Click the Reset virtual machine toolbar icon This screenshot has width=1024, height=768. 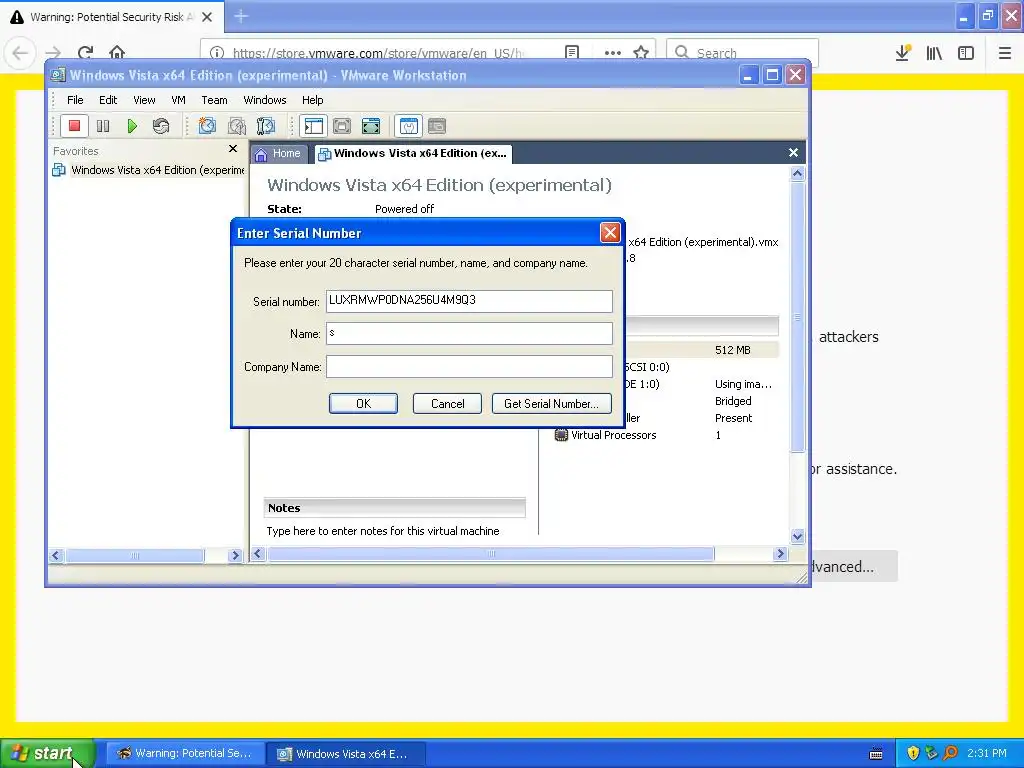[161, 126]
